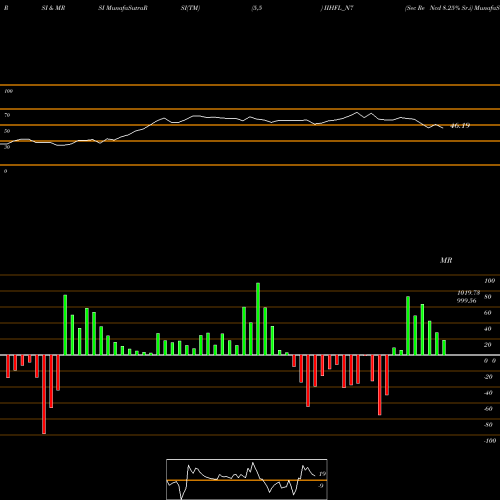Open the mini overview chart thumbnail
The height and width of the screenshot is (500, 500).
point(247,479)
